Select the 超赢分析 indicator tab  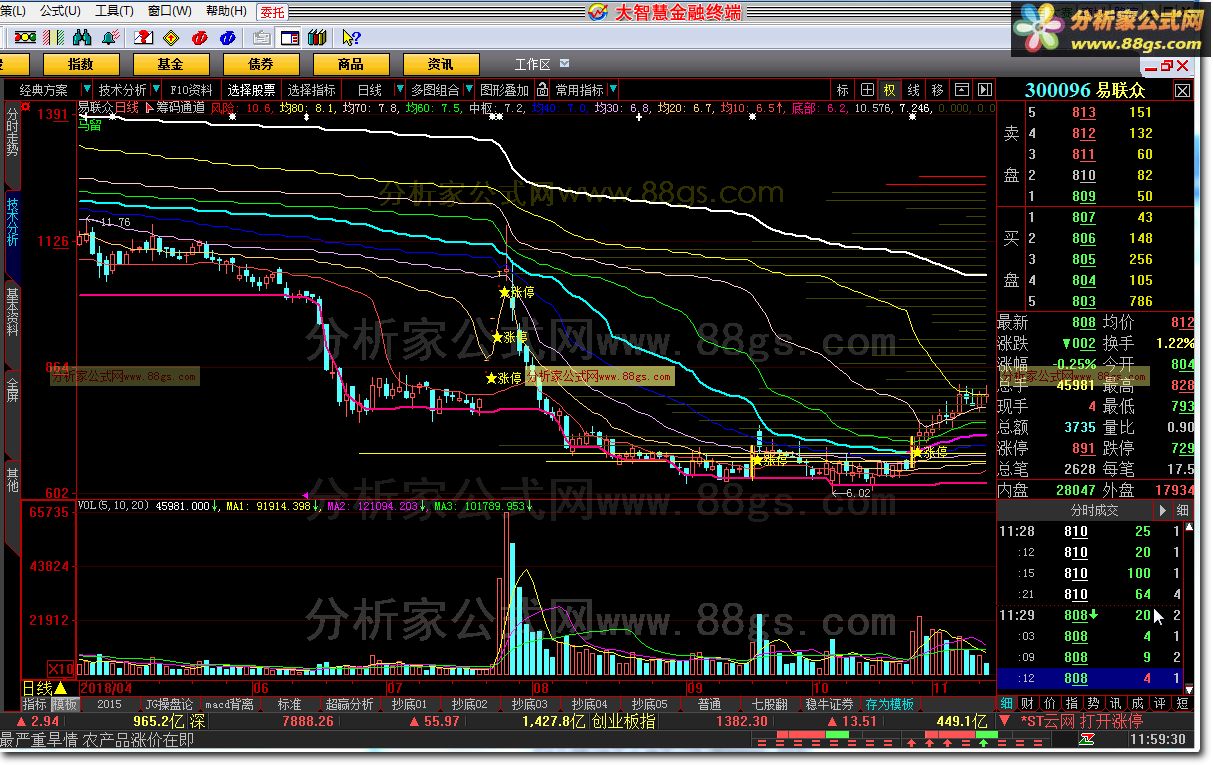[349, 704]
